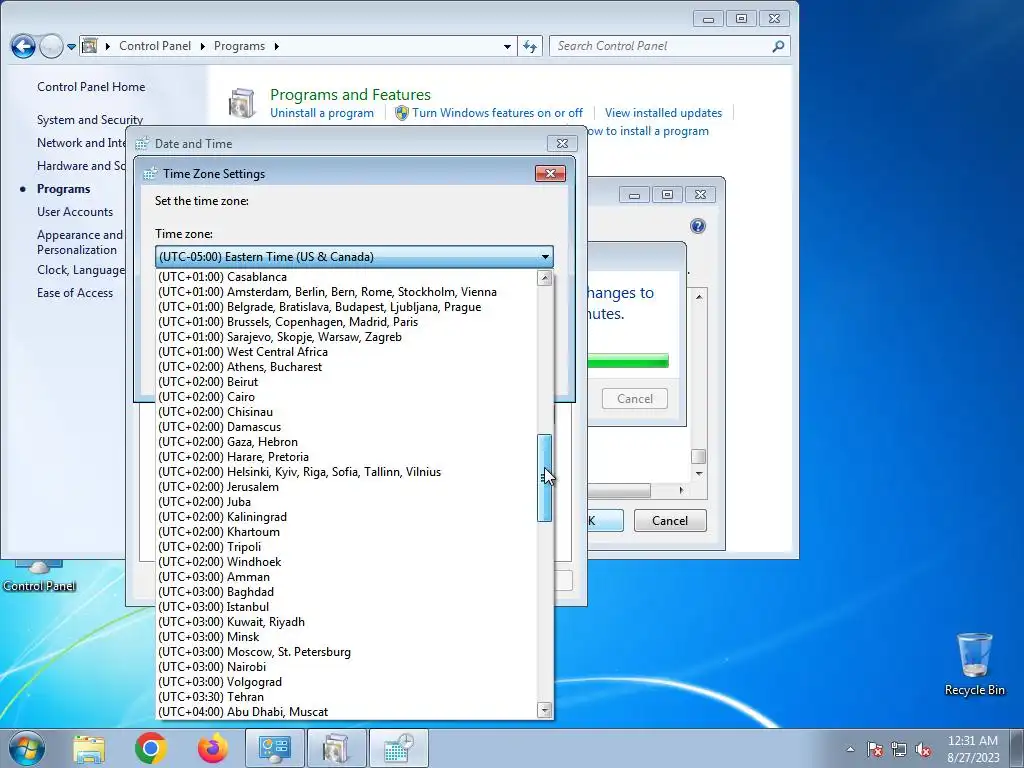1024x768 pixels.
Task: Click time zone list scroll up arrow
Action: 544,278
